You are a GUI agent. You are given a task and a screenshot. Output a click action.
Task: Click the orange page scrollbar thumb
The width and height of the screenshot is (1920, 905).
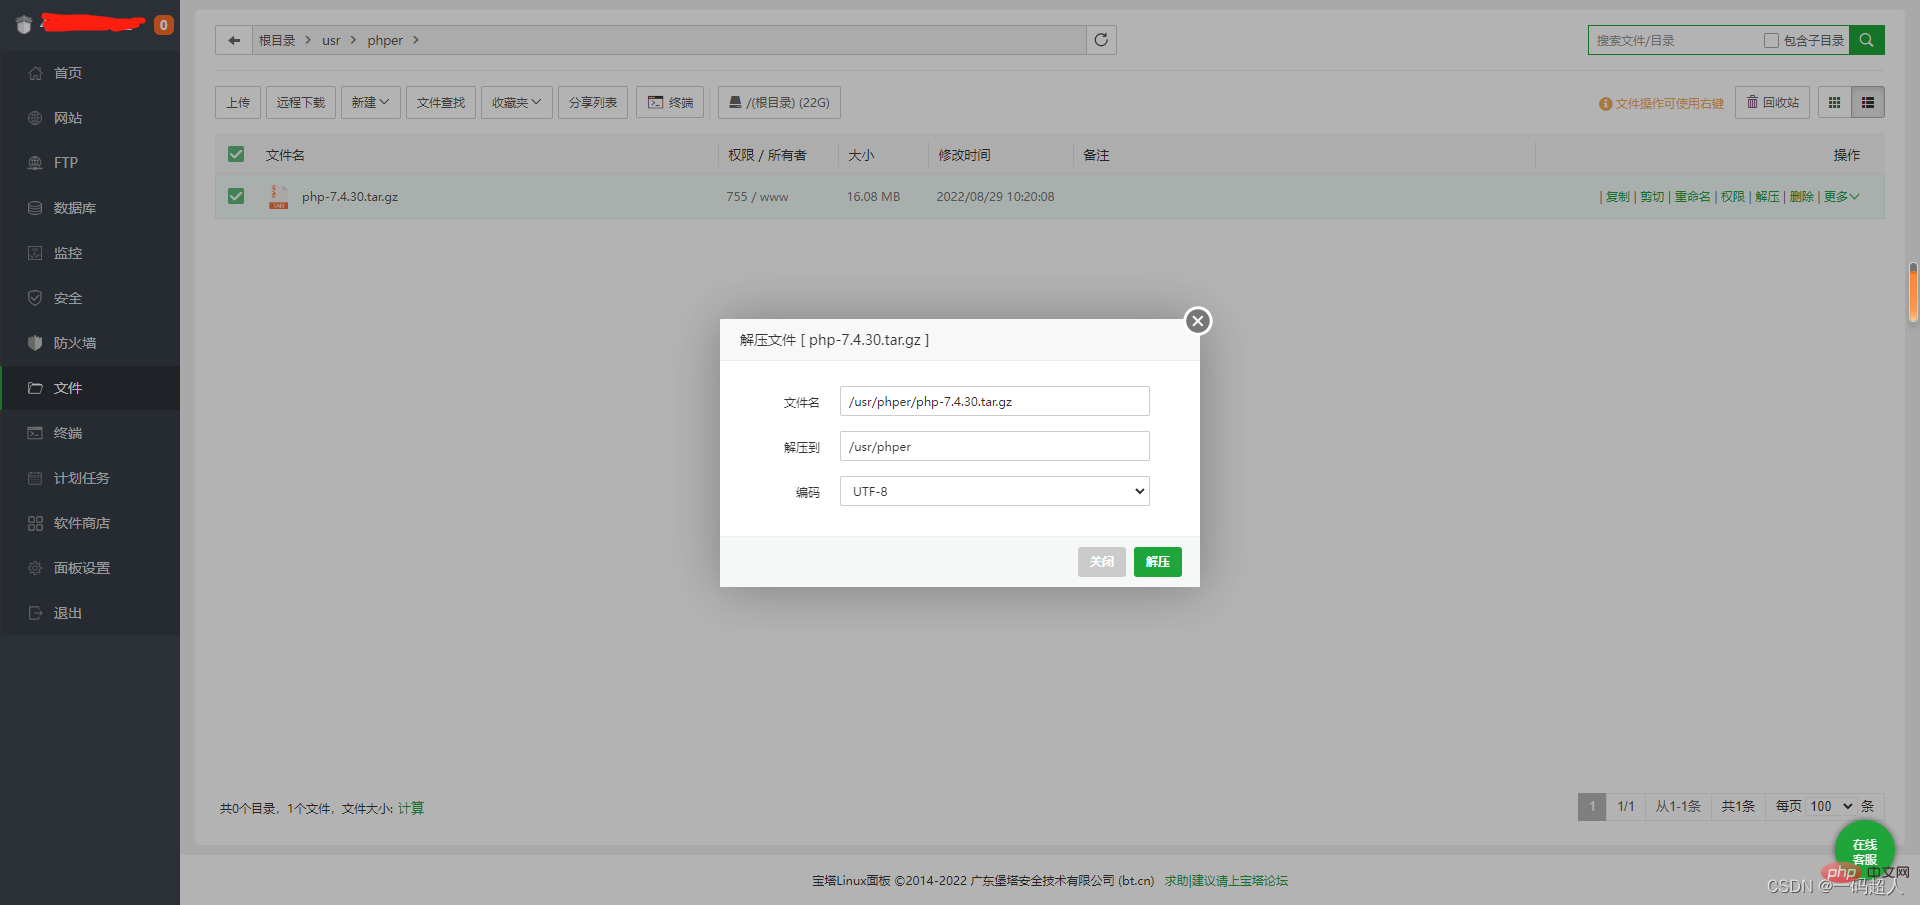1913,292
